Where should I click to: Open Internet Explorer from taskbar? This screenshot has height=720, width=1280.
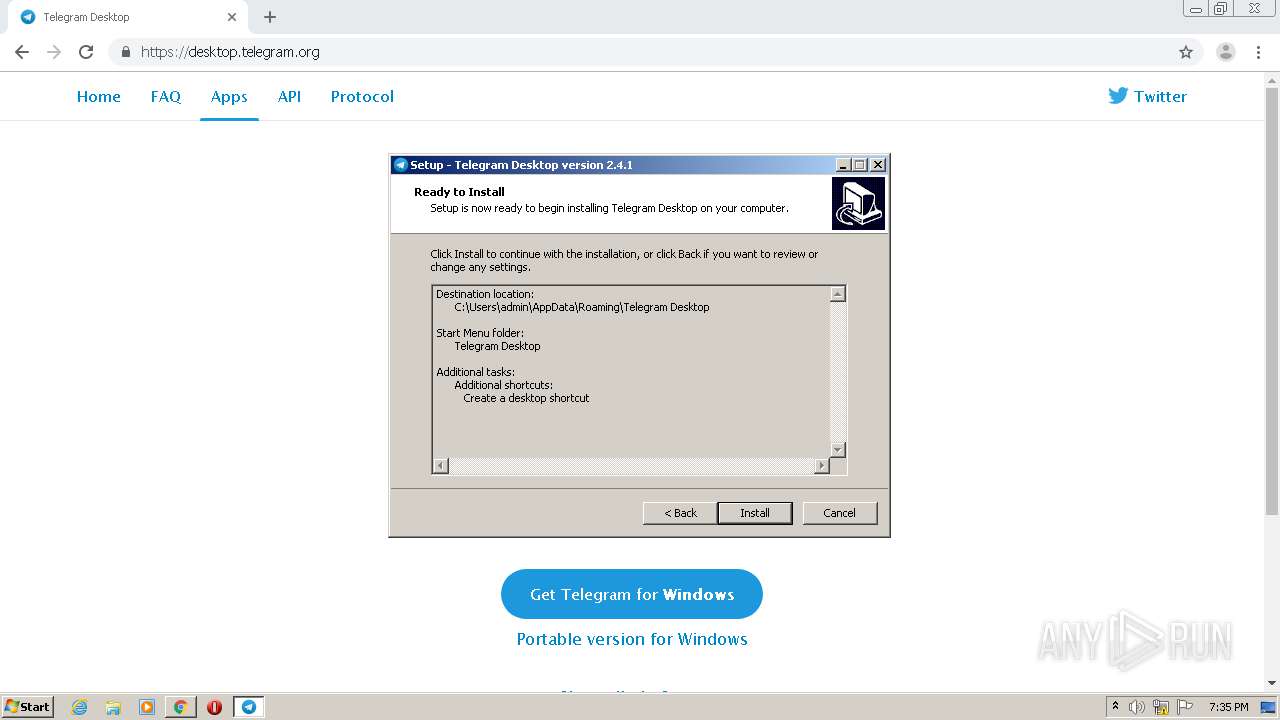tap(80, 707)
